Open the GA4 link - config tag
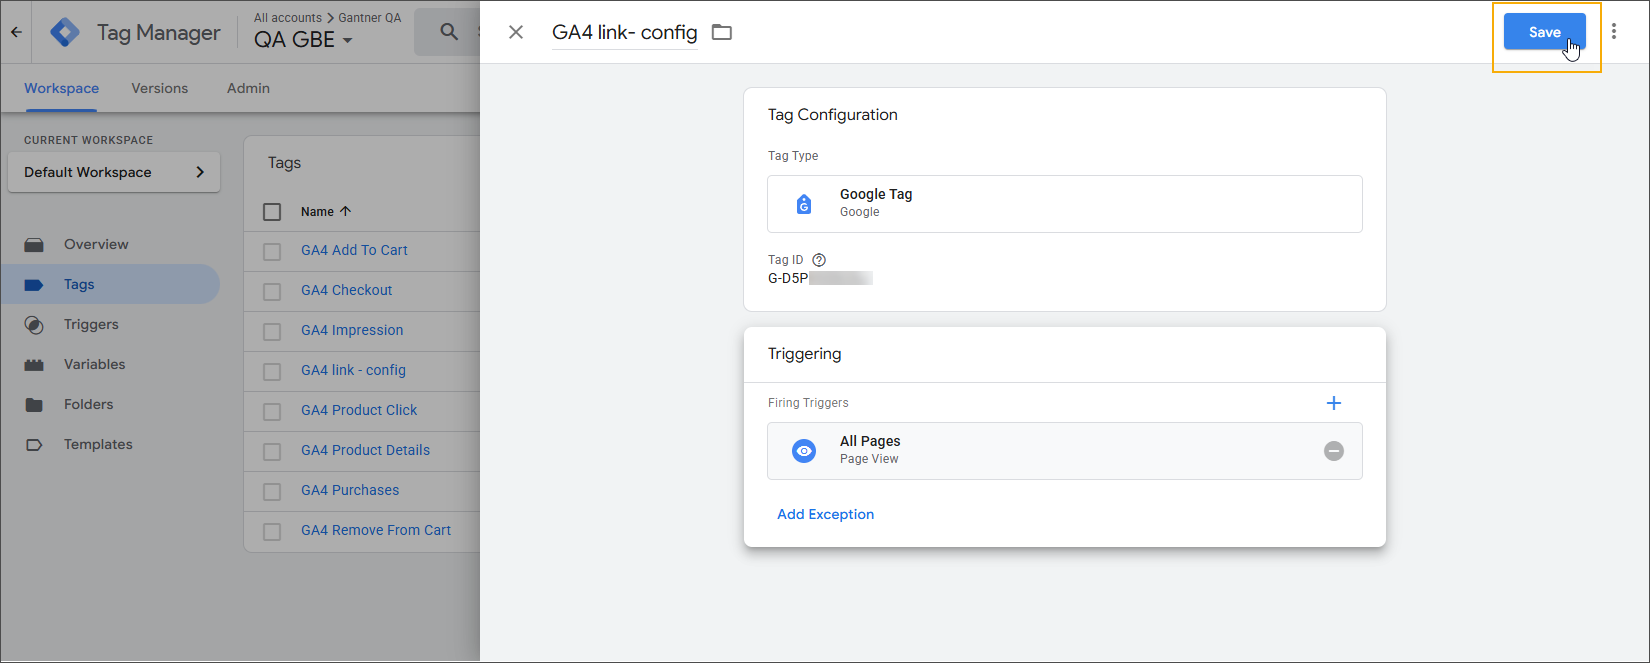Screen dimensions: 1650x663 point(353,370)
